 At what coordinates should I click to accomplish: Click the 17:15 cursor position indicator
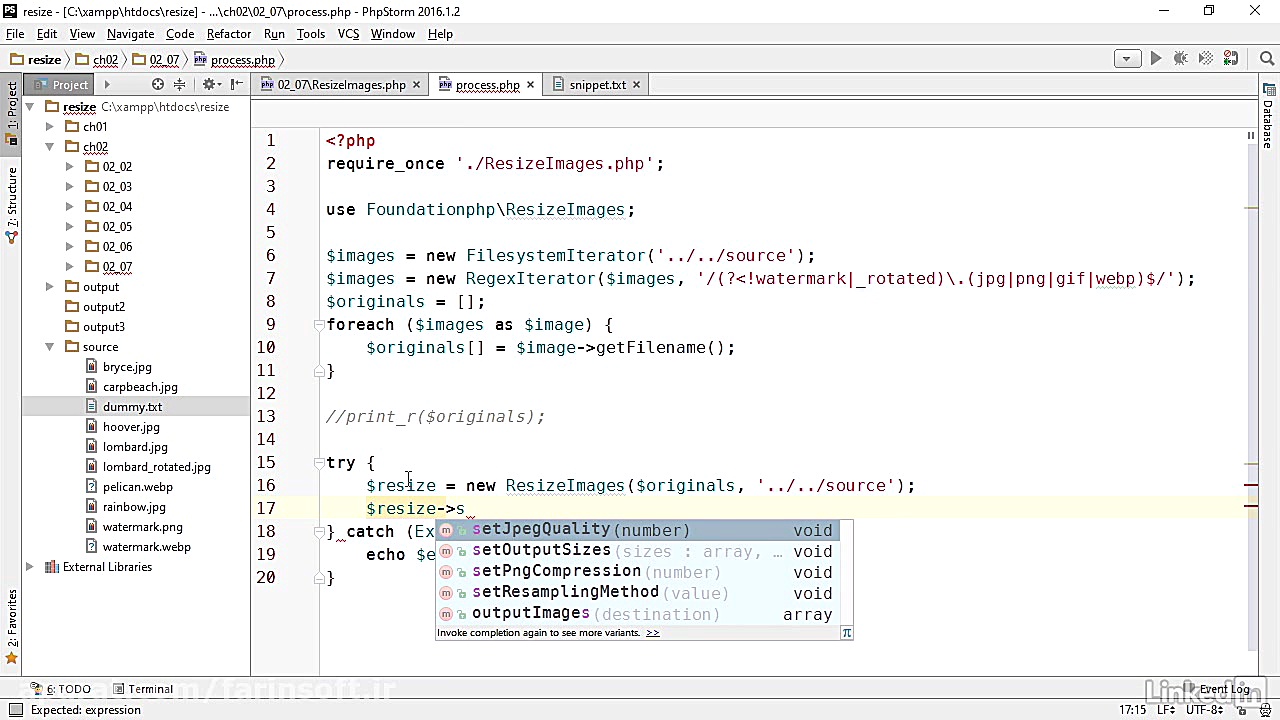click(1133, 710)
